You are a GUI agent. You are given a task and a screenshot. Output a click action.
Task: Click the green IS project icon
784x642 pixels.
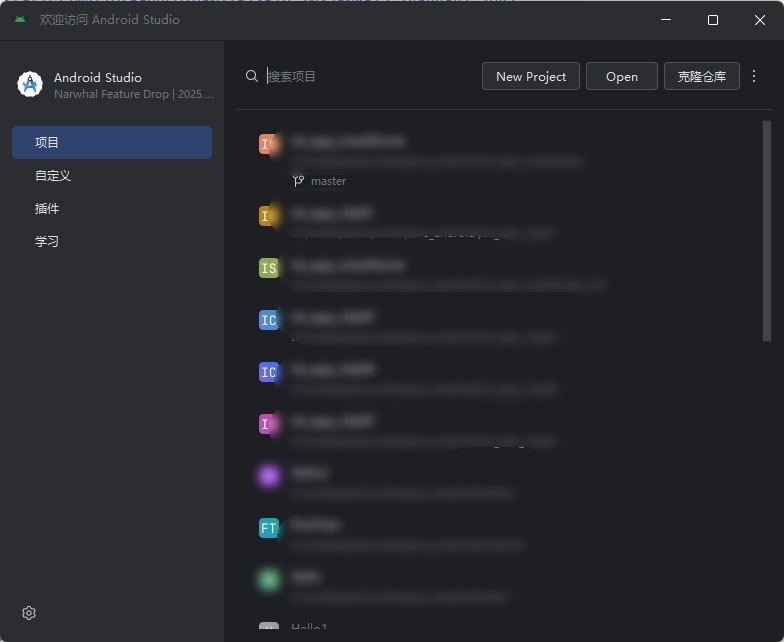pos(268,268)
